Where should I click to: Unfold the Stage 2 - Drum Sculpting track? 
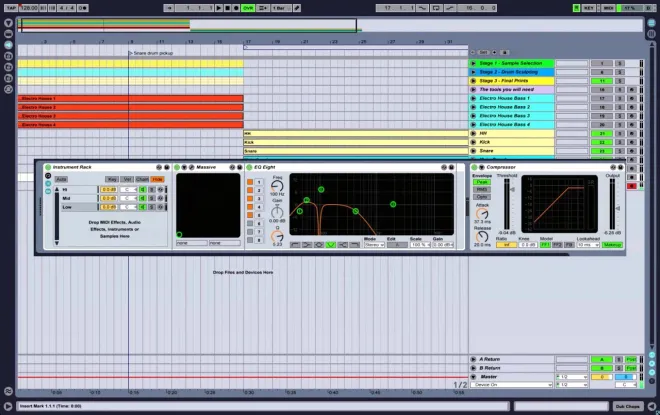(473, 72)
